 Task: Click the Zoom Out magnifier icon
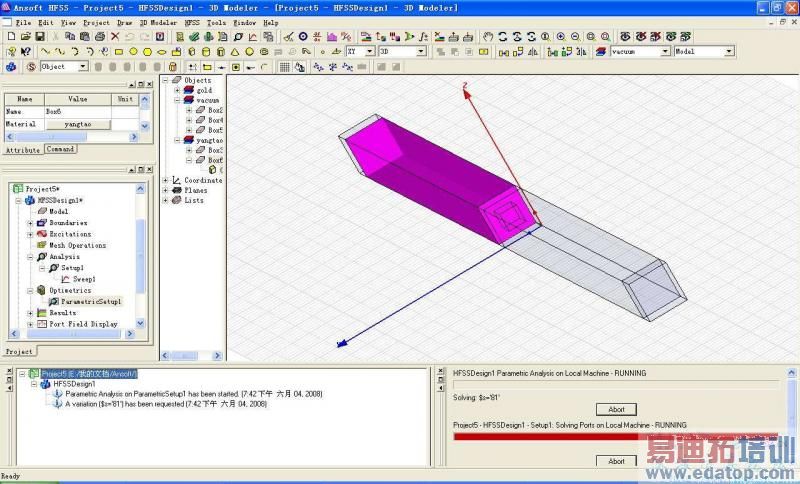pos(575,37)
